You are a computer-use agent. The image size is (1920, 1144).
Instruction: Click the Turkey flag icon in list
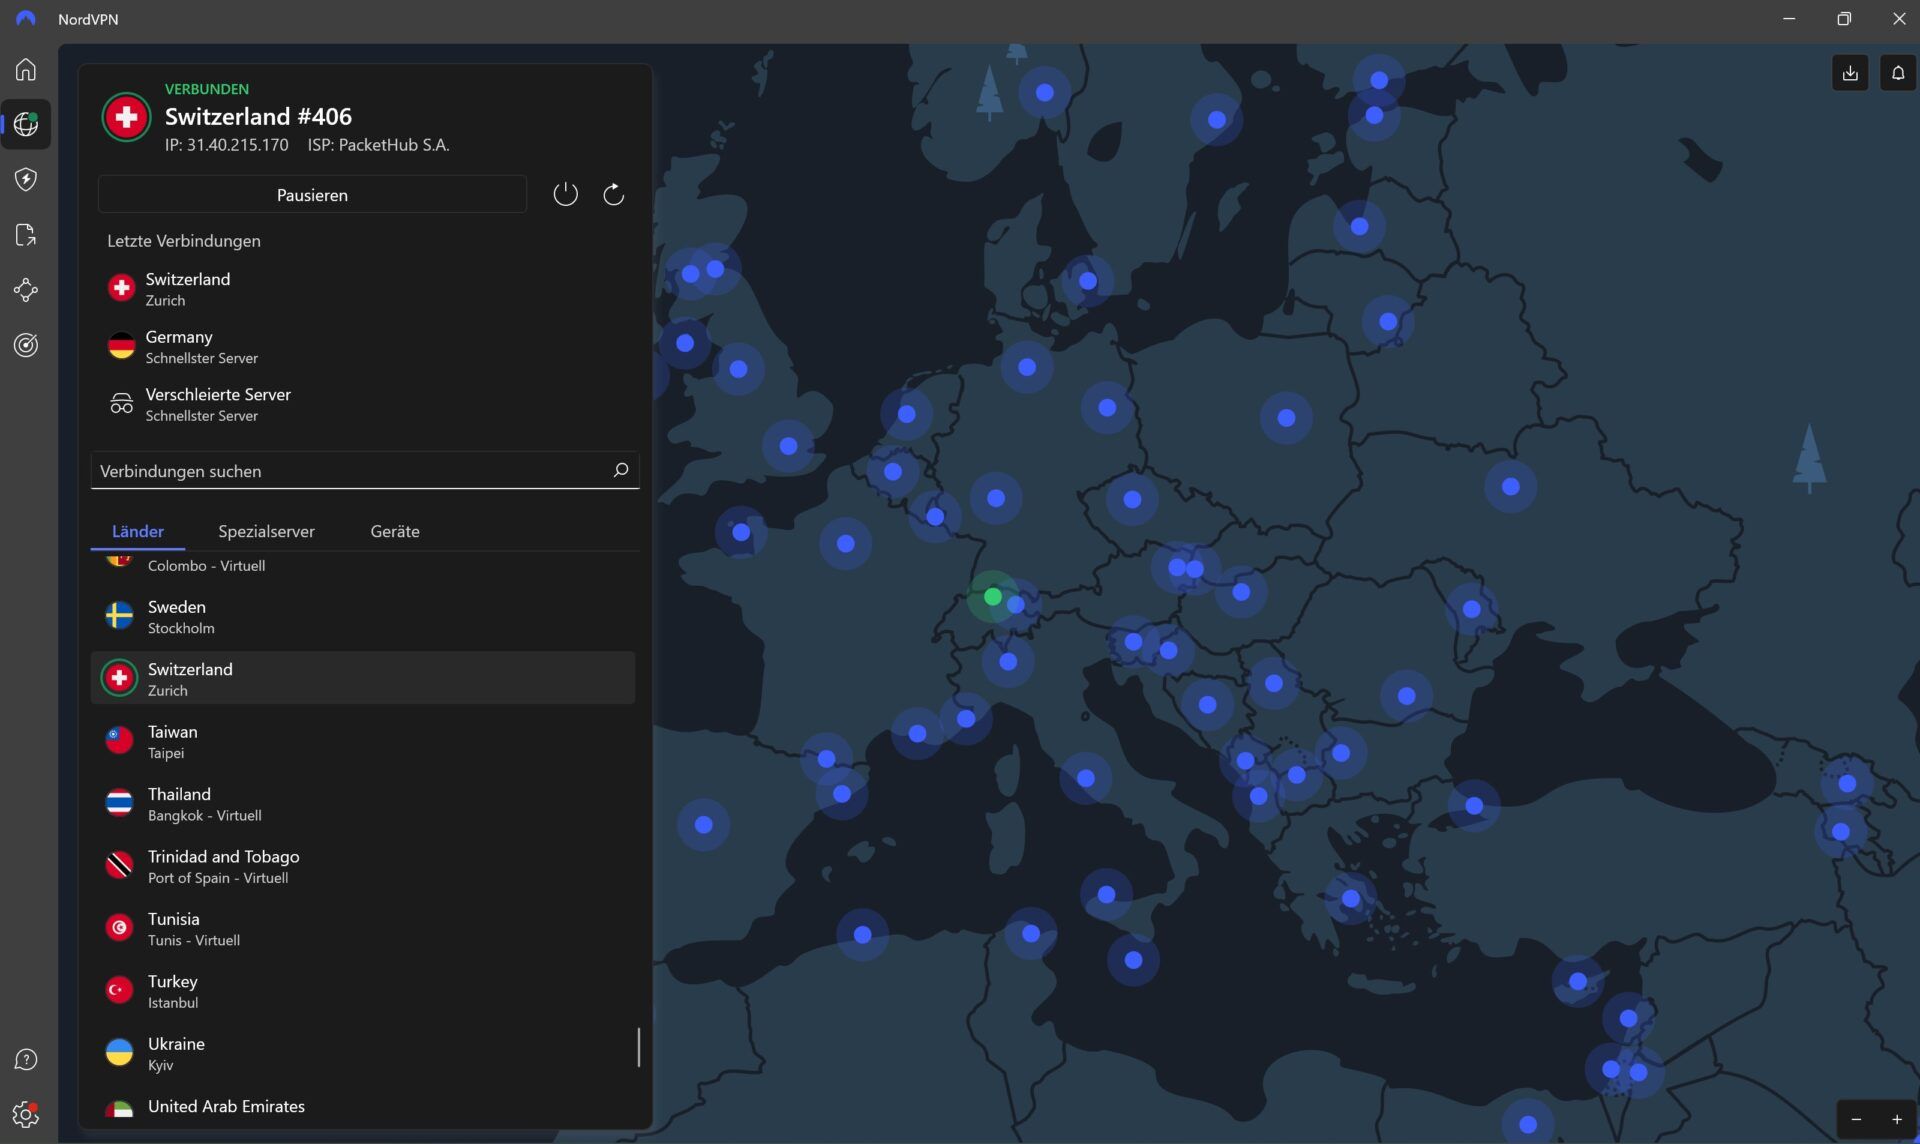[x=119, y=990]
